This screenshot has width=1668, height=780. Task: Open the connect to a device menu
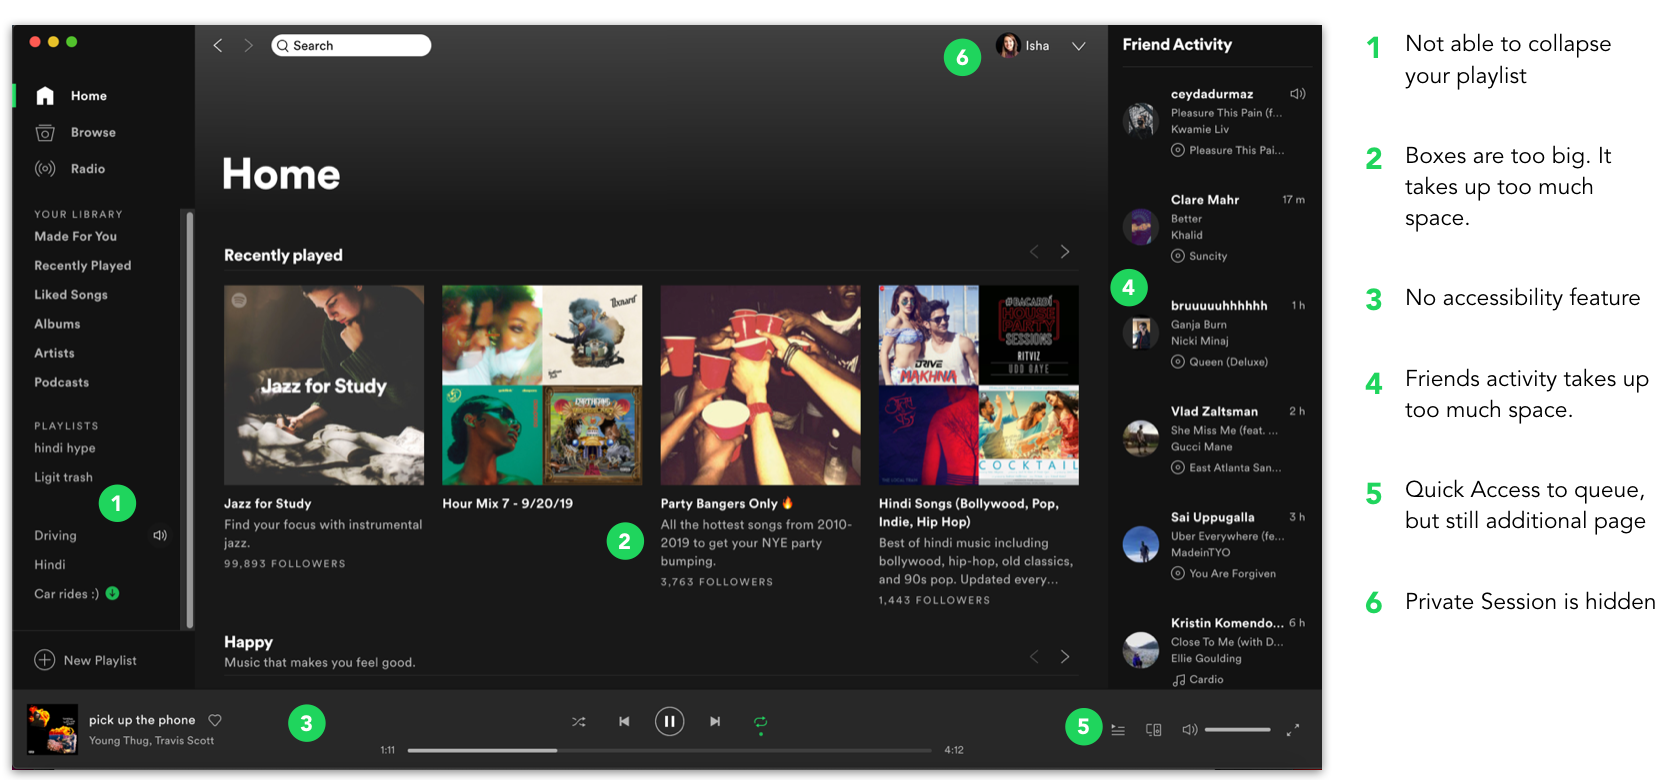tap(1153, 730)
